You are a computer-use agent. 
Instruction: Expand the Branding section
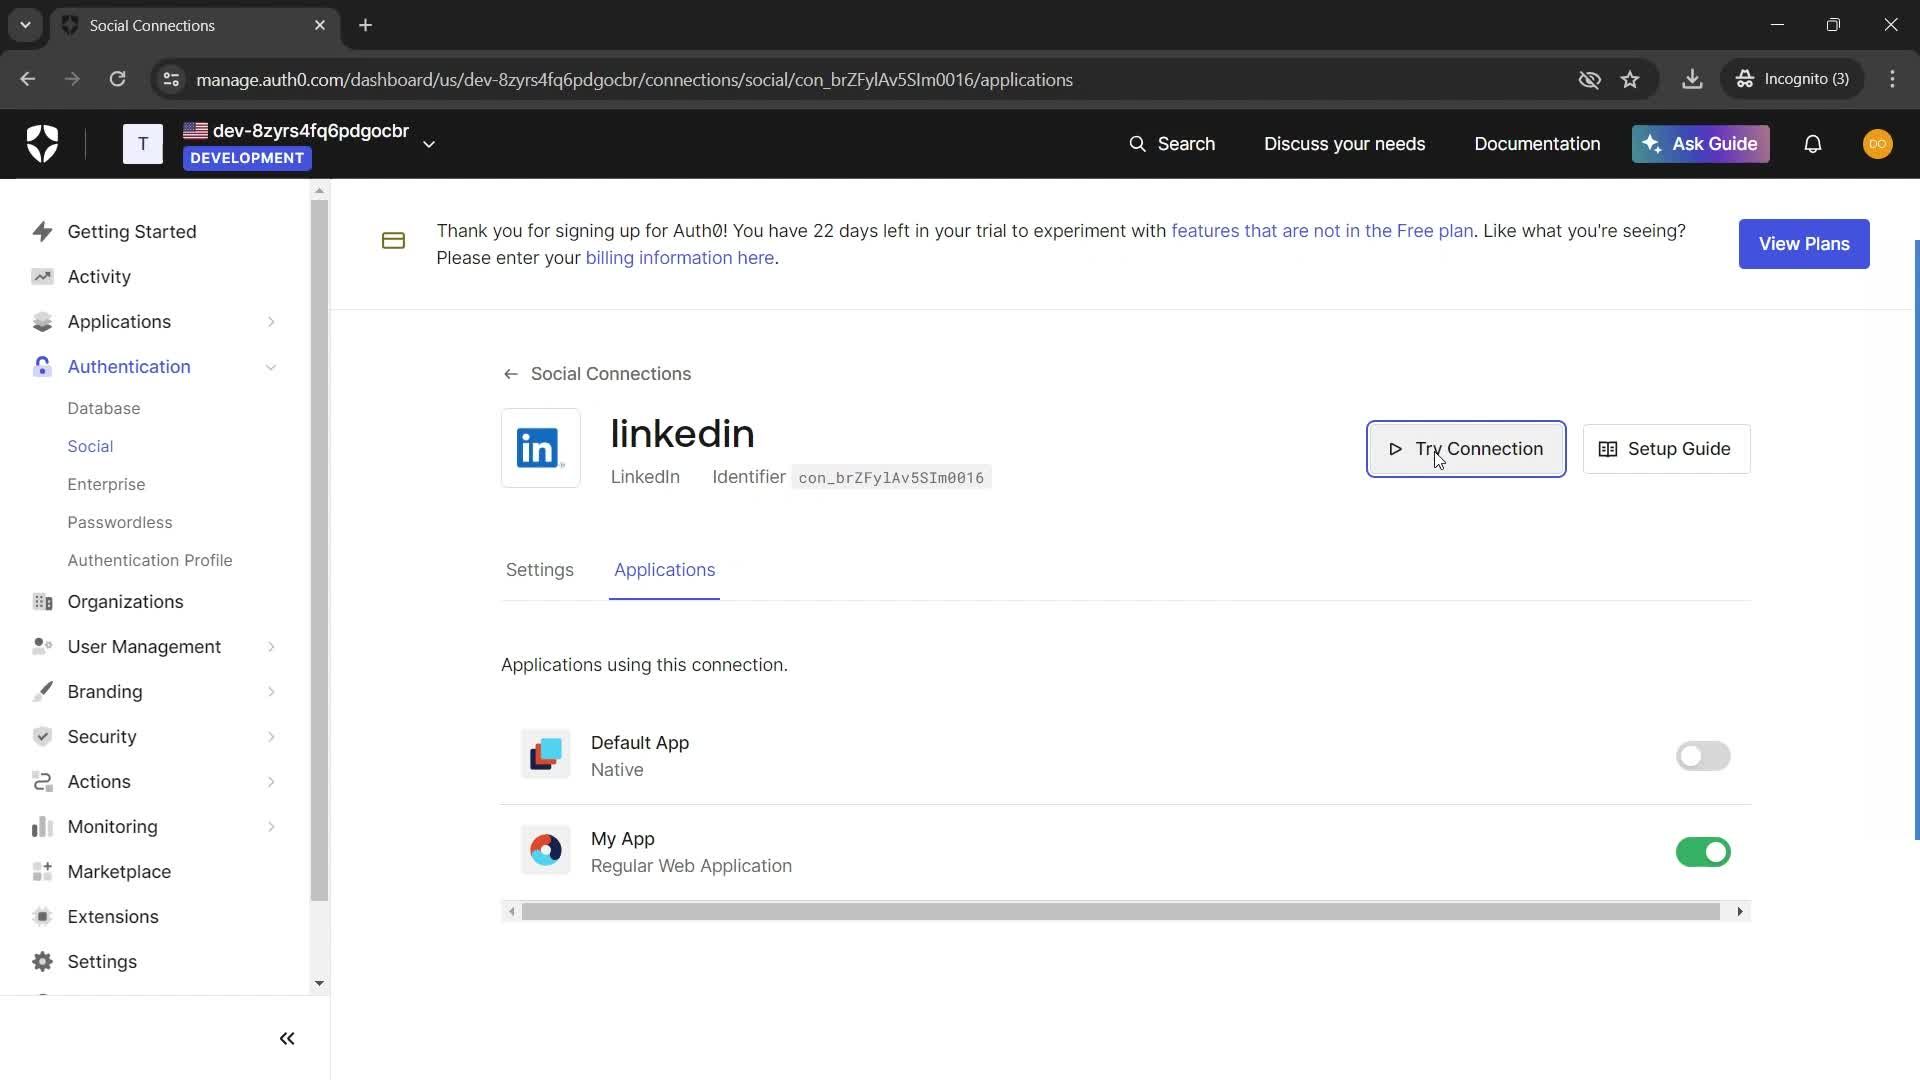point(271,692)
